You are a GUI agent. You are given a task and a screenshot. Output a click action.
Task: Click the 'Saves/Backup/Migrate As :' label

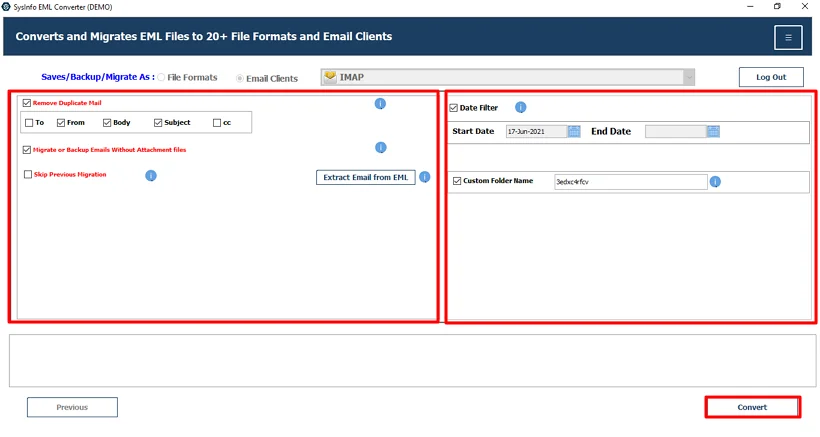tap(98, 77)
